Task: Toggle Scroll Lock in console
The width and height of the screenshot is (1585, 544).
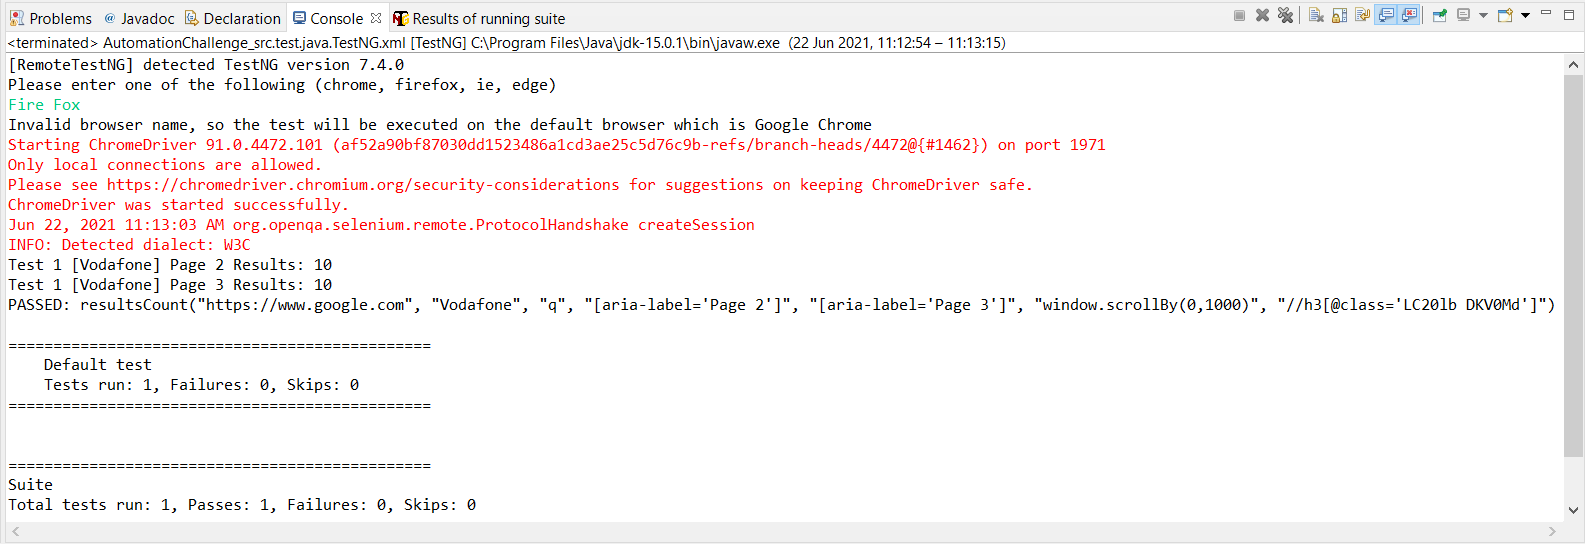Action: coord(1339,15)
